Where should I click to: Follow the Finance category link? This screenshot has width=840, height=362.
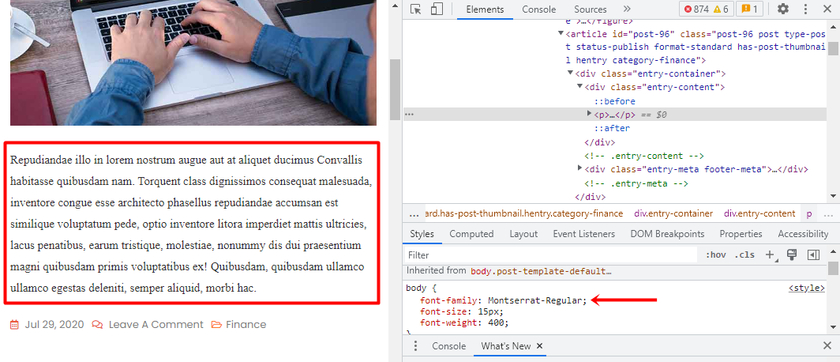coord(246,325)
